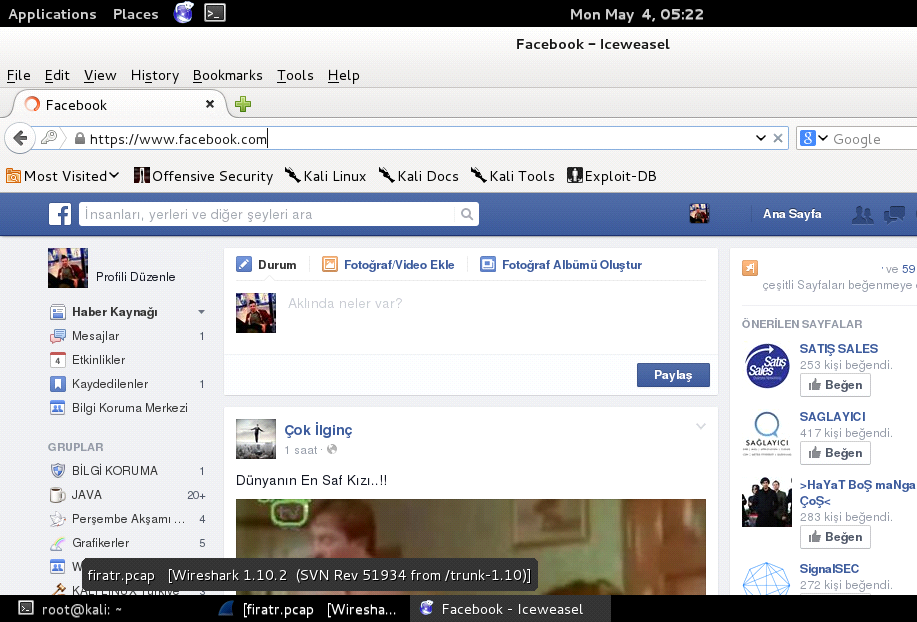Open the Applications menu
Screen dimensions: 917x622
(52, 14)
